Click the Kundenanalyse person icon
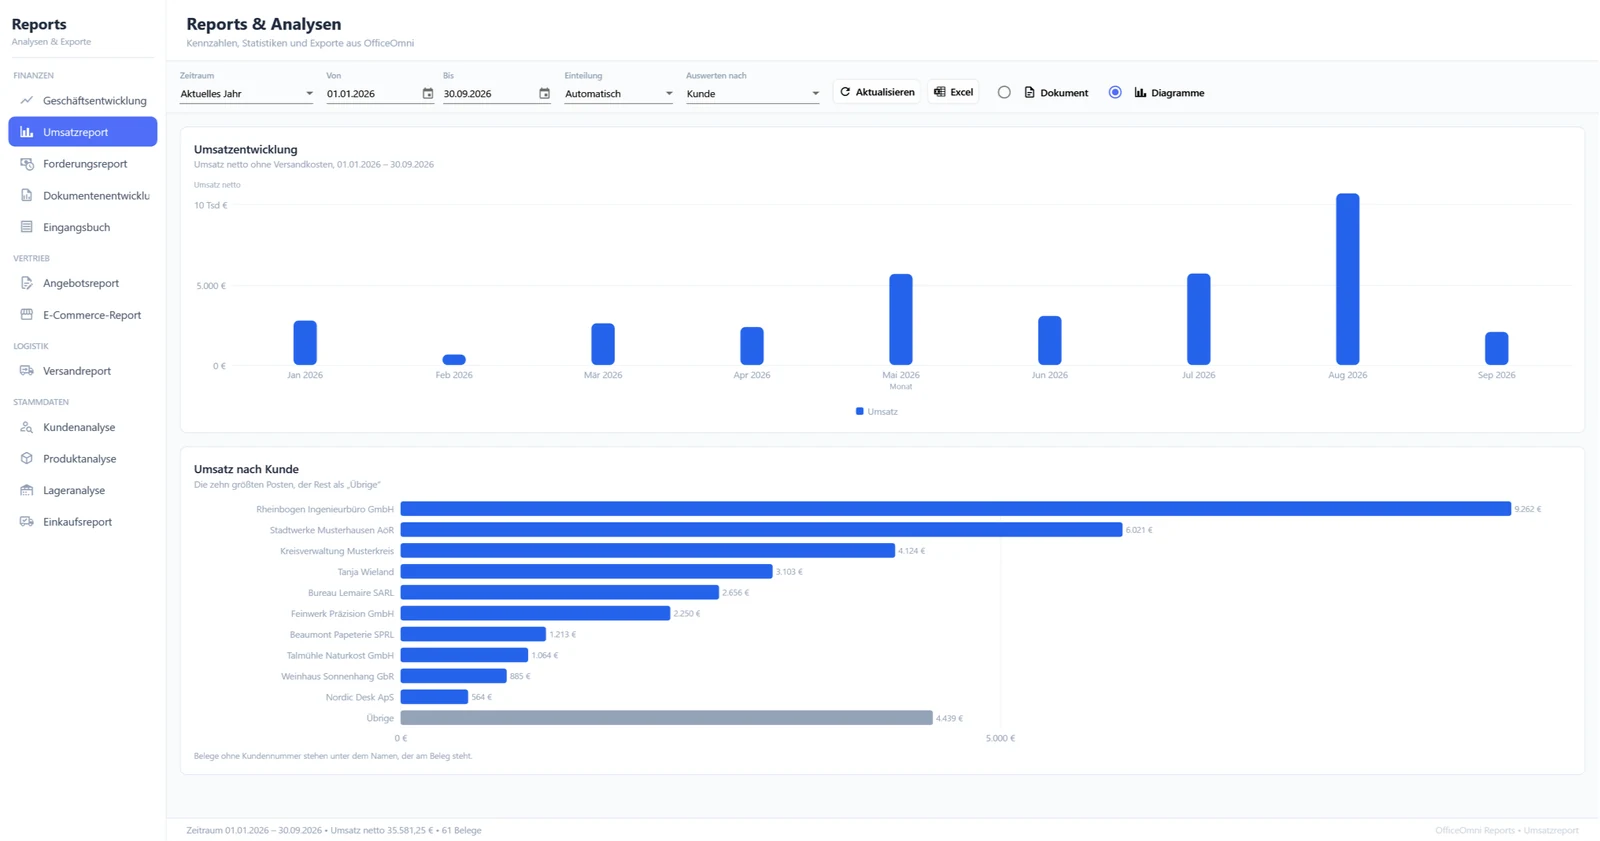The image size is (1600, 841). (27, 427)
